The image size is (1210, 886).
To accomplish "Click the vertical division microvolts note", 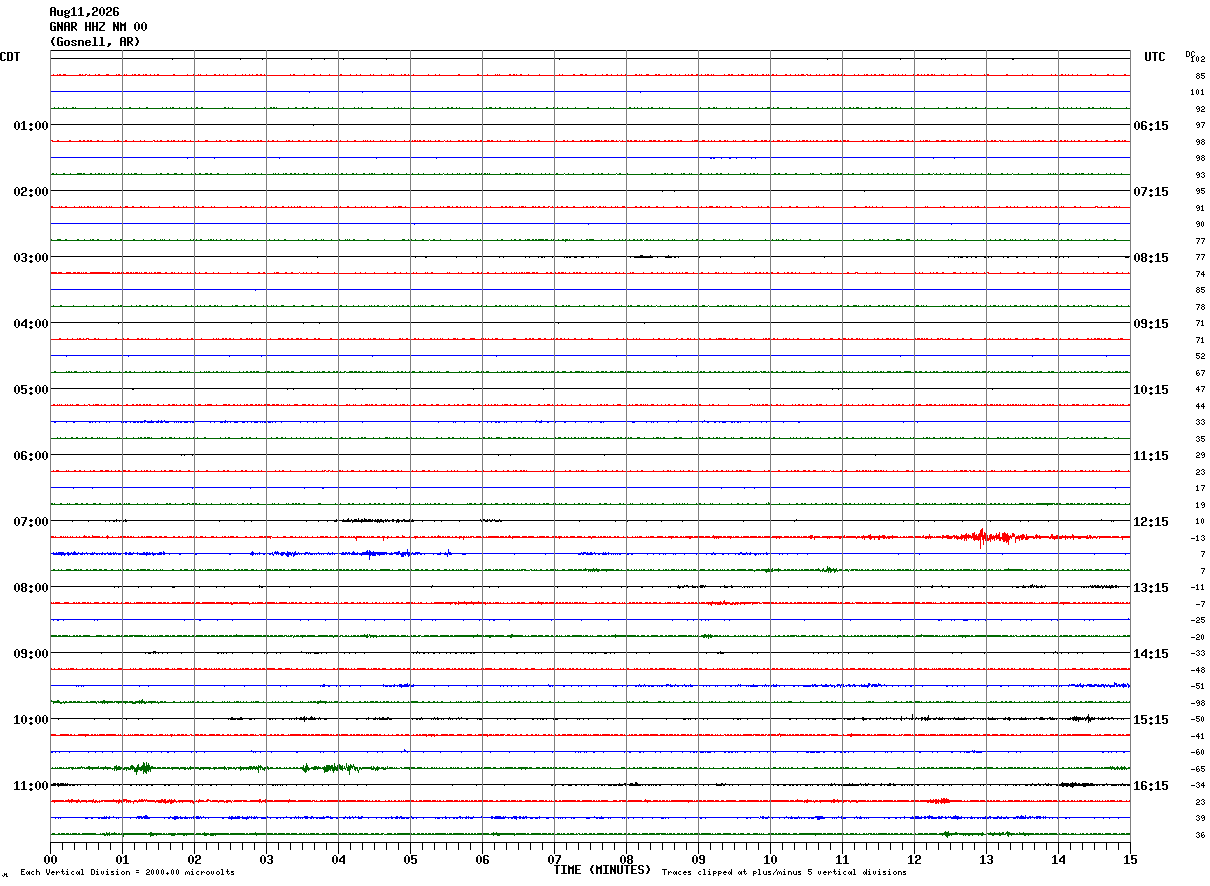I will [127, 872].
